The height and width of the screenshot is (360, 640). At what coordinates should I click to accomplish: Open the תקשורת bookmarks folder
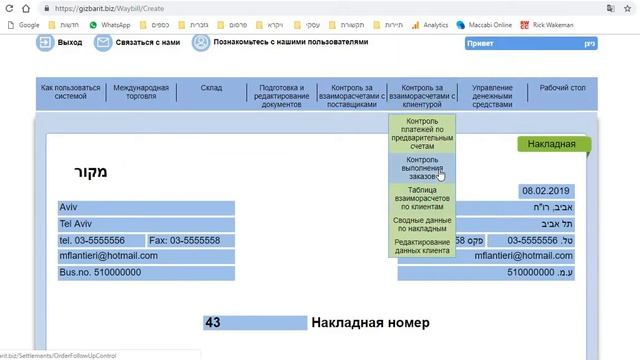tap(347, 25)
